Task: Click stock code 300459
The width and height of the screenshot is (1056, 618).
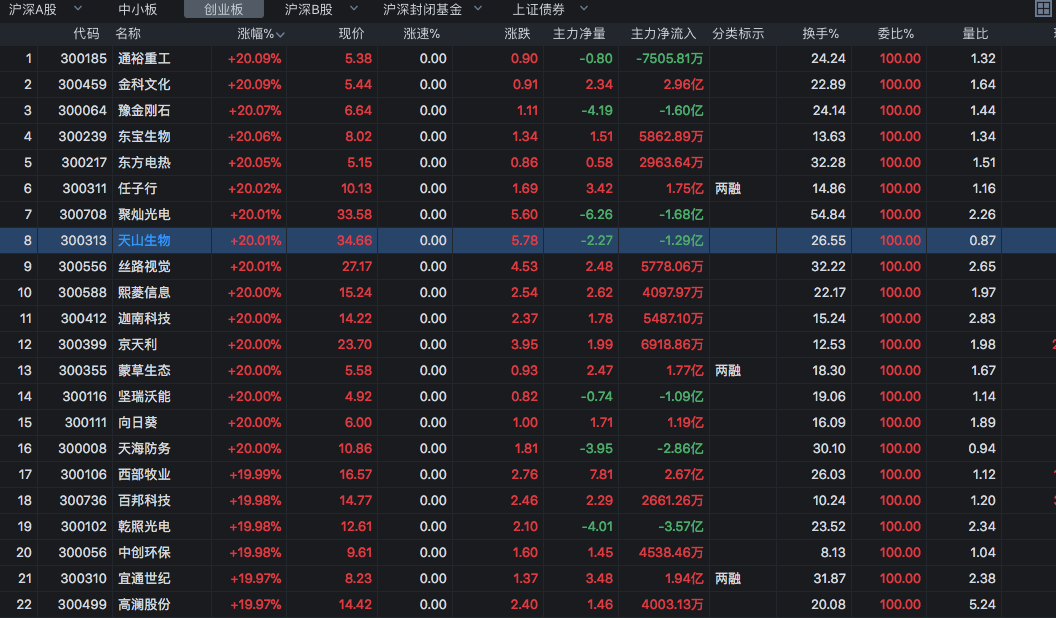Action: 82,85
